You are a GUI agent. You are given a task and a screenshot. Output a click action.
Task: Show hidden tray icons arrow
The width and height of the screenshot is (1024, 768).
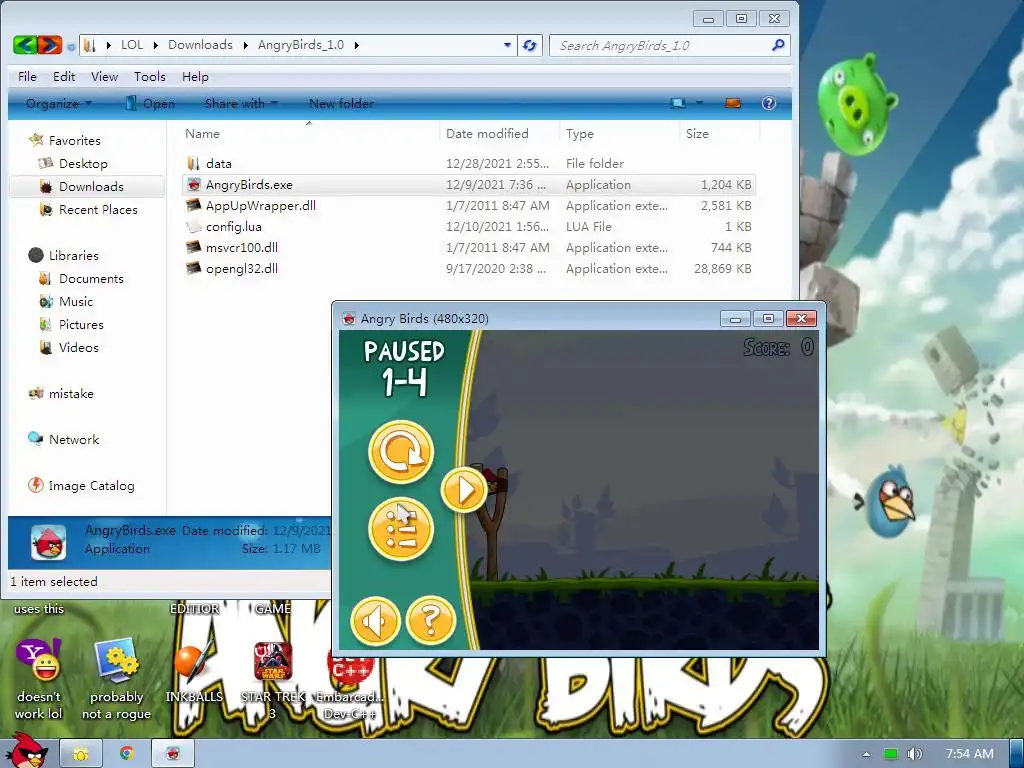point(867,754)
